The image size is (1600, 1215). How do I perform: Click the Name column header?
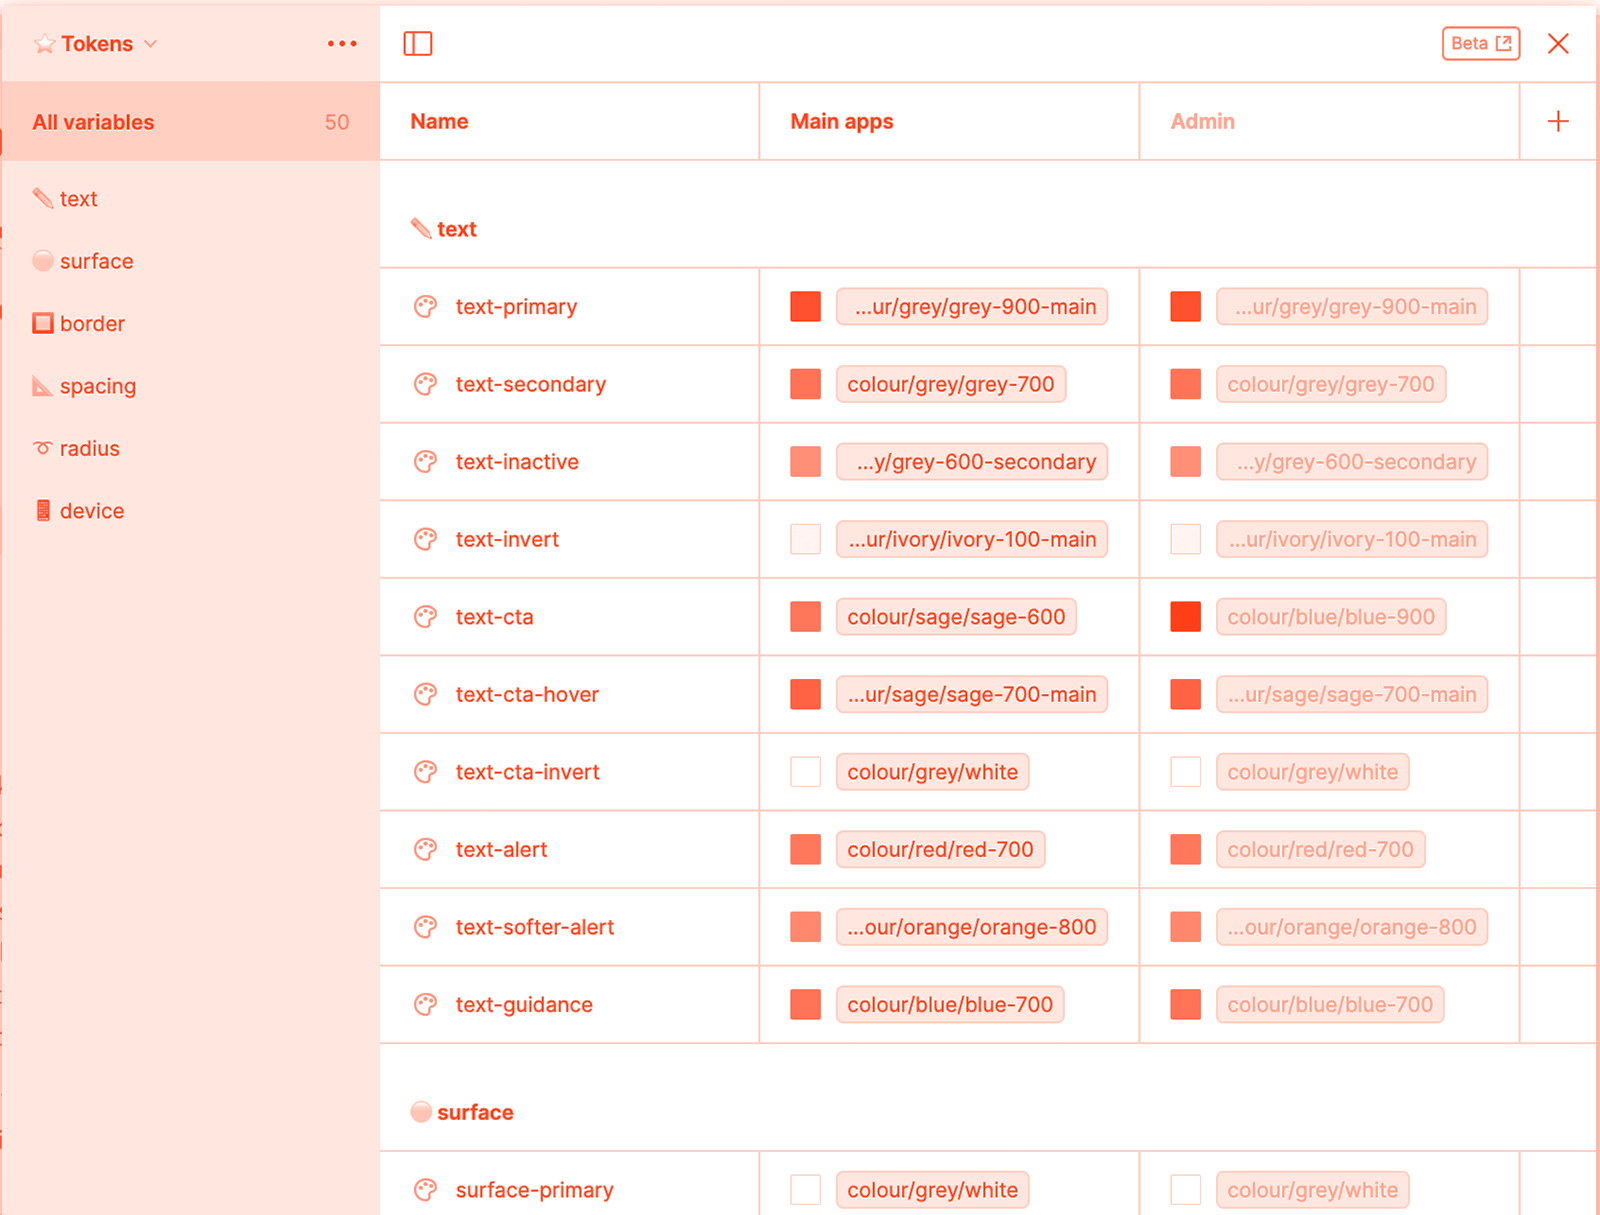coord(439,122)
